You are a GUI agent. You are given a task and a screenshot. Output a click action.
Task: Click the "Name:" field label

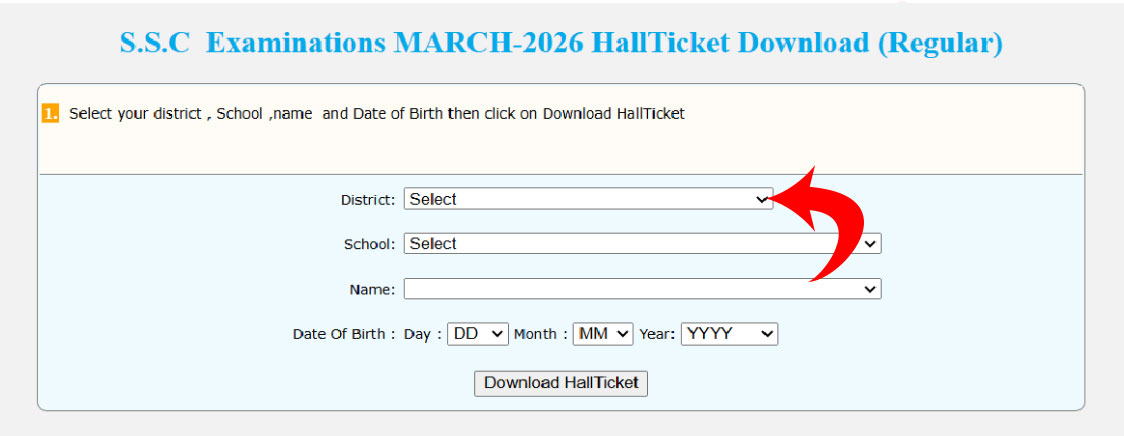pyautogui.click(x=372, y=290)
